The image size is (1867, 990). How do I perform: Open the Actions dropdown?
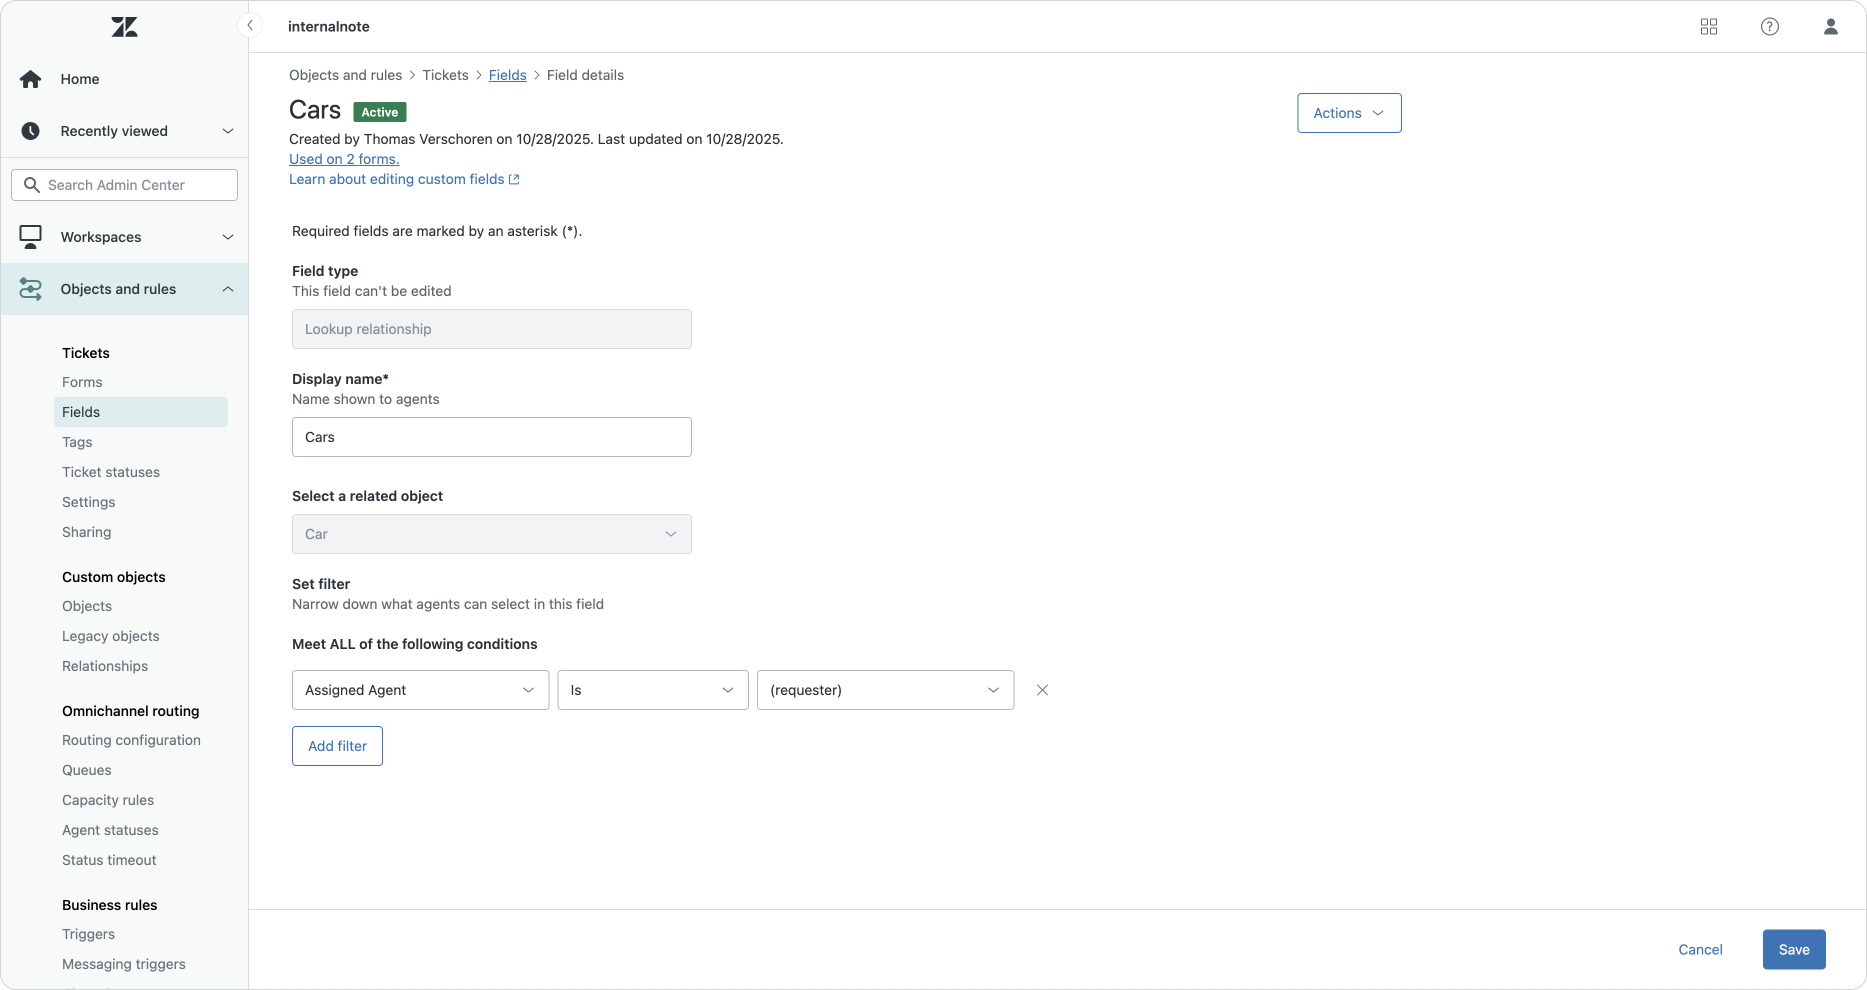pos(1348,113)
